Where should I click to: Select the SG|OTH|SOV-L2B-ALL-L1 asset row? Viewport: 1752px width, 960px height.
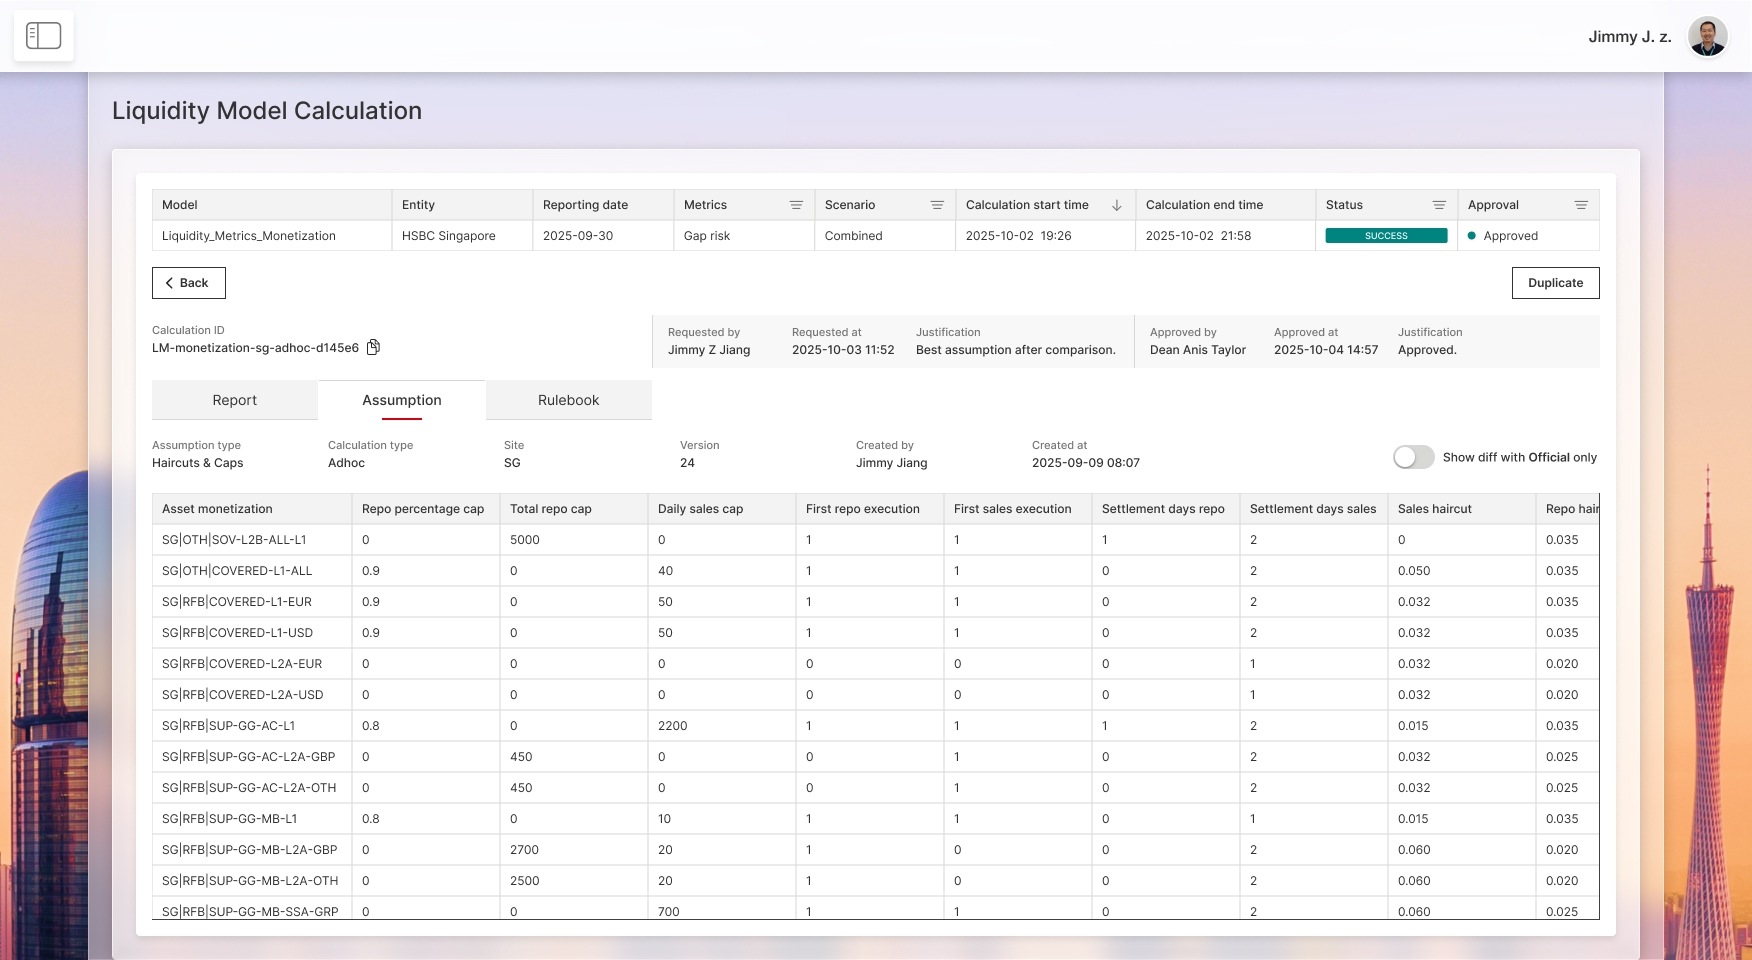point(234,540)
